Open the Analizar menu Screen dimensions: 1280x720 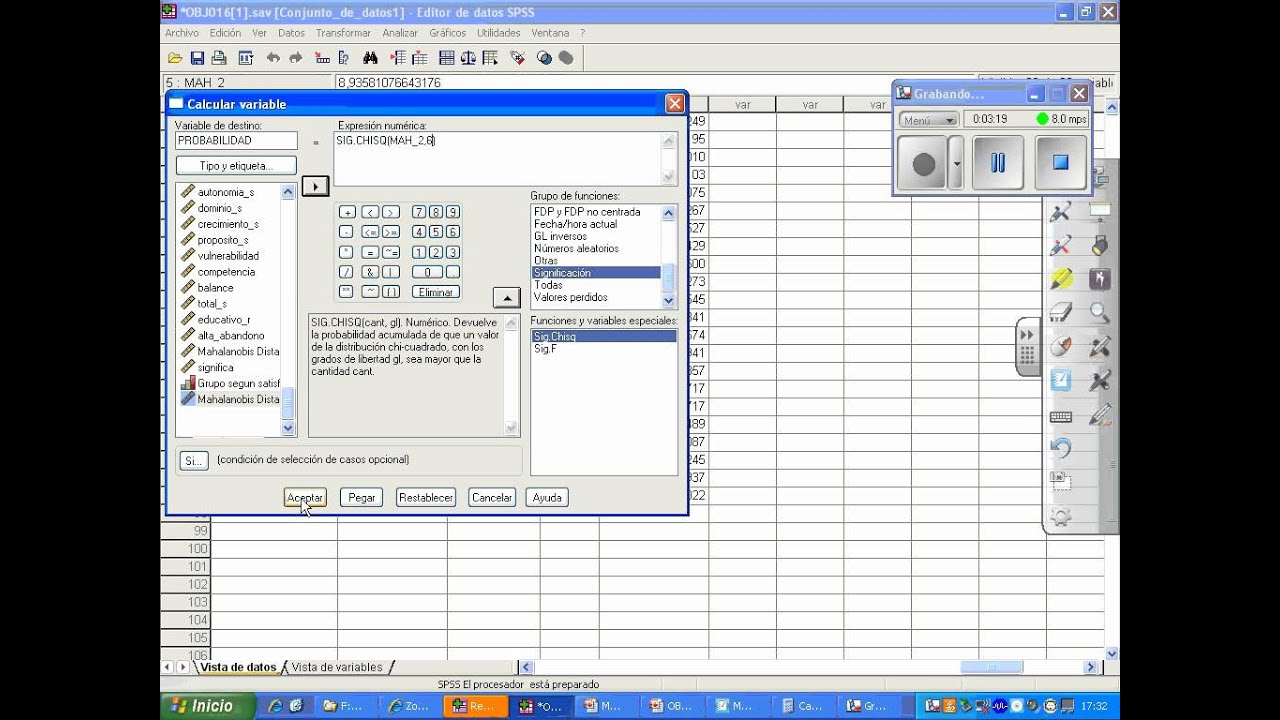coord(400,33)
